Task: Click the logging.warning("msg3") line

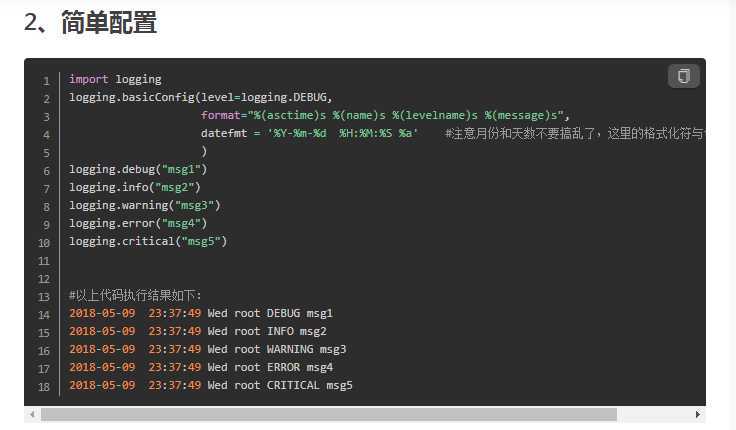Action: pyautogui.click(x=145, y=205)
